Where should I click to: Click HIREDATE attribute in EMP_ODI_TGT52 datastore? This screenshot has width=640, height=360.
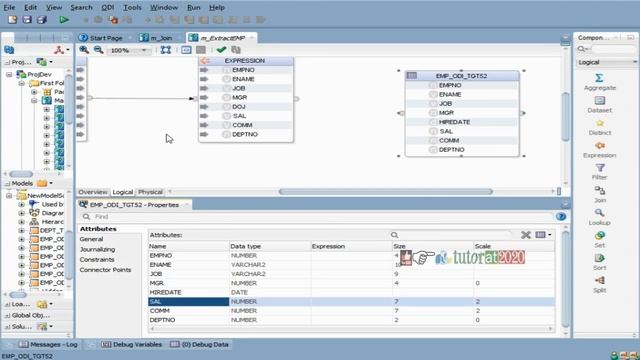[x=454, y=122]
